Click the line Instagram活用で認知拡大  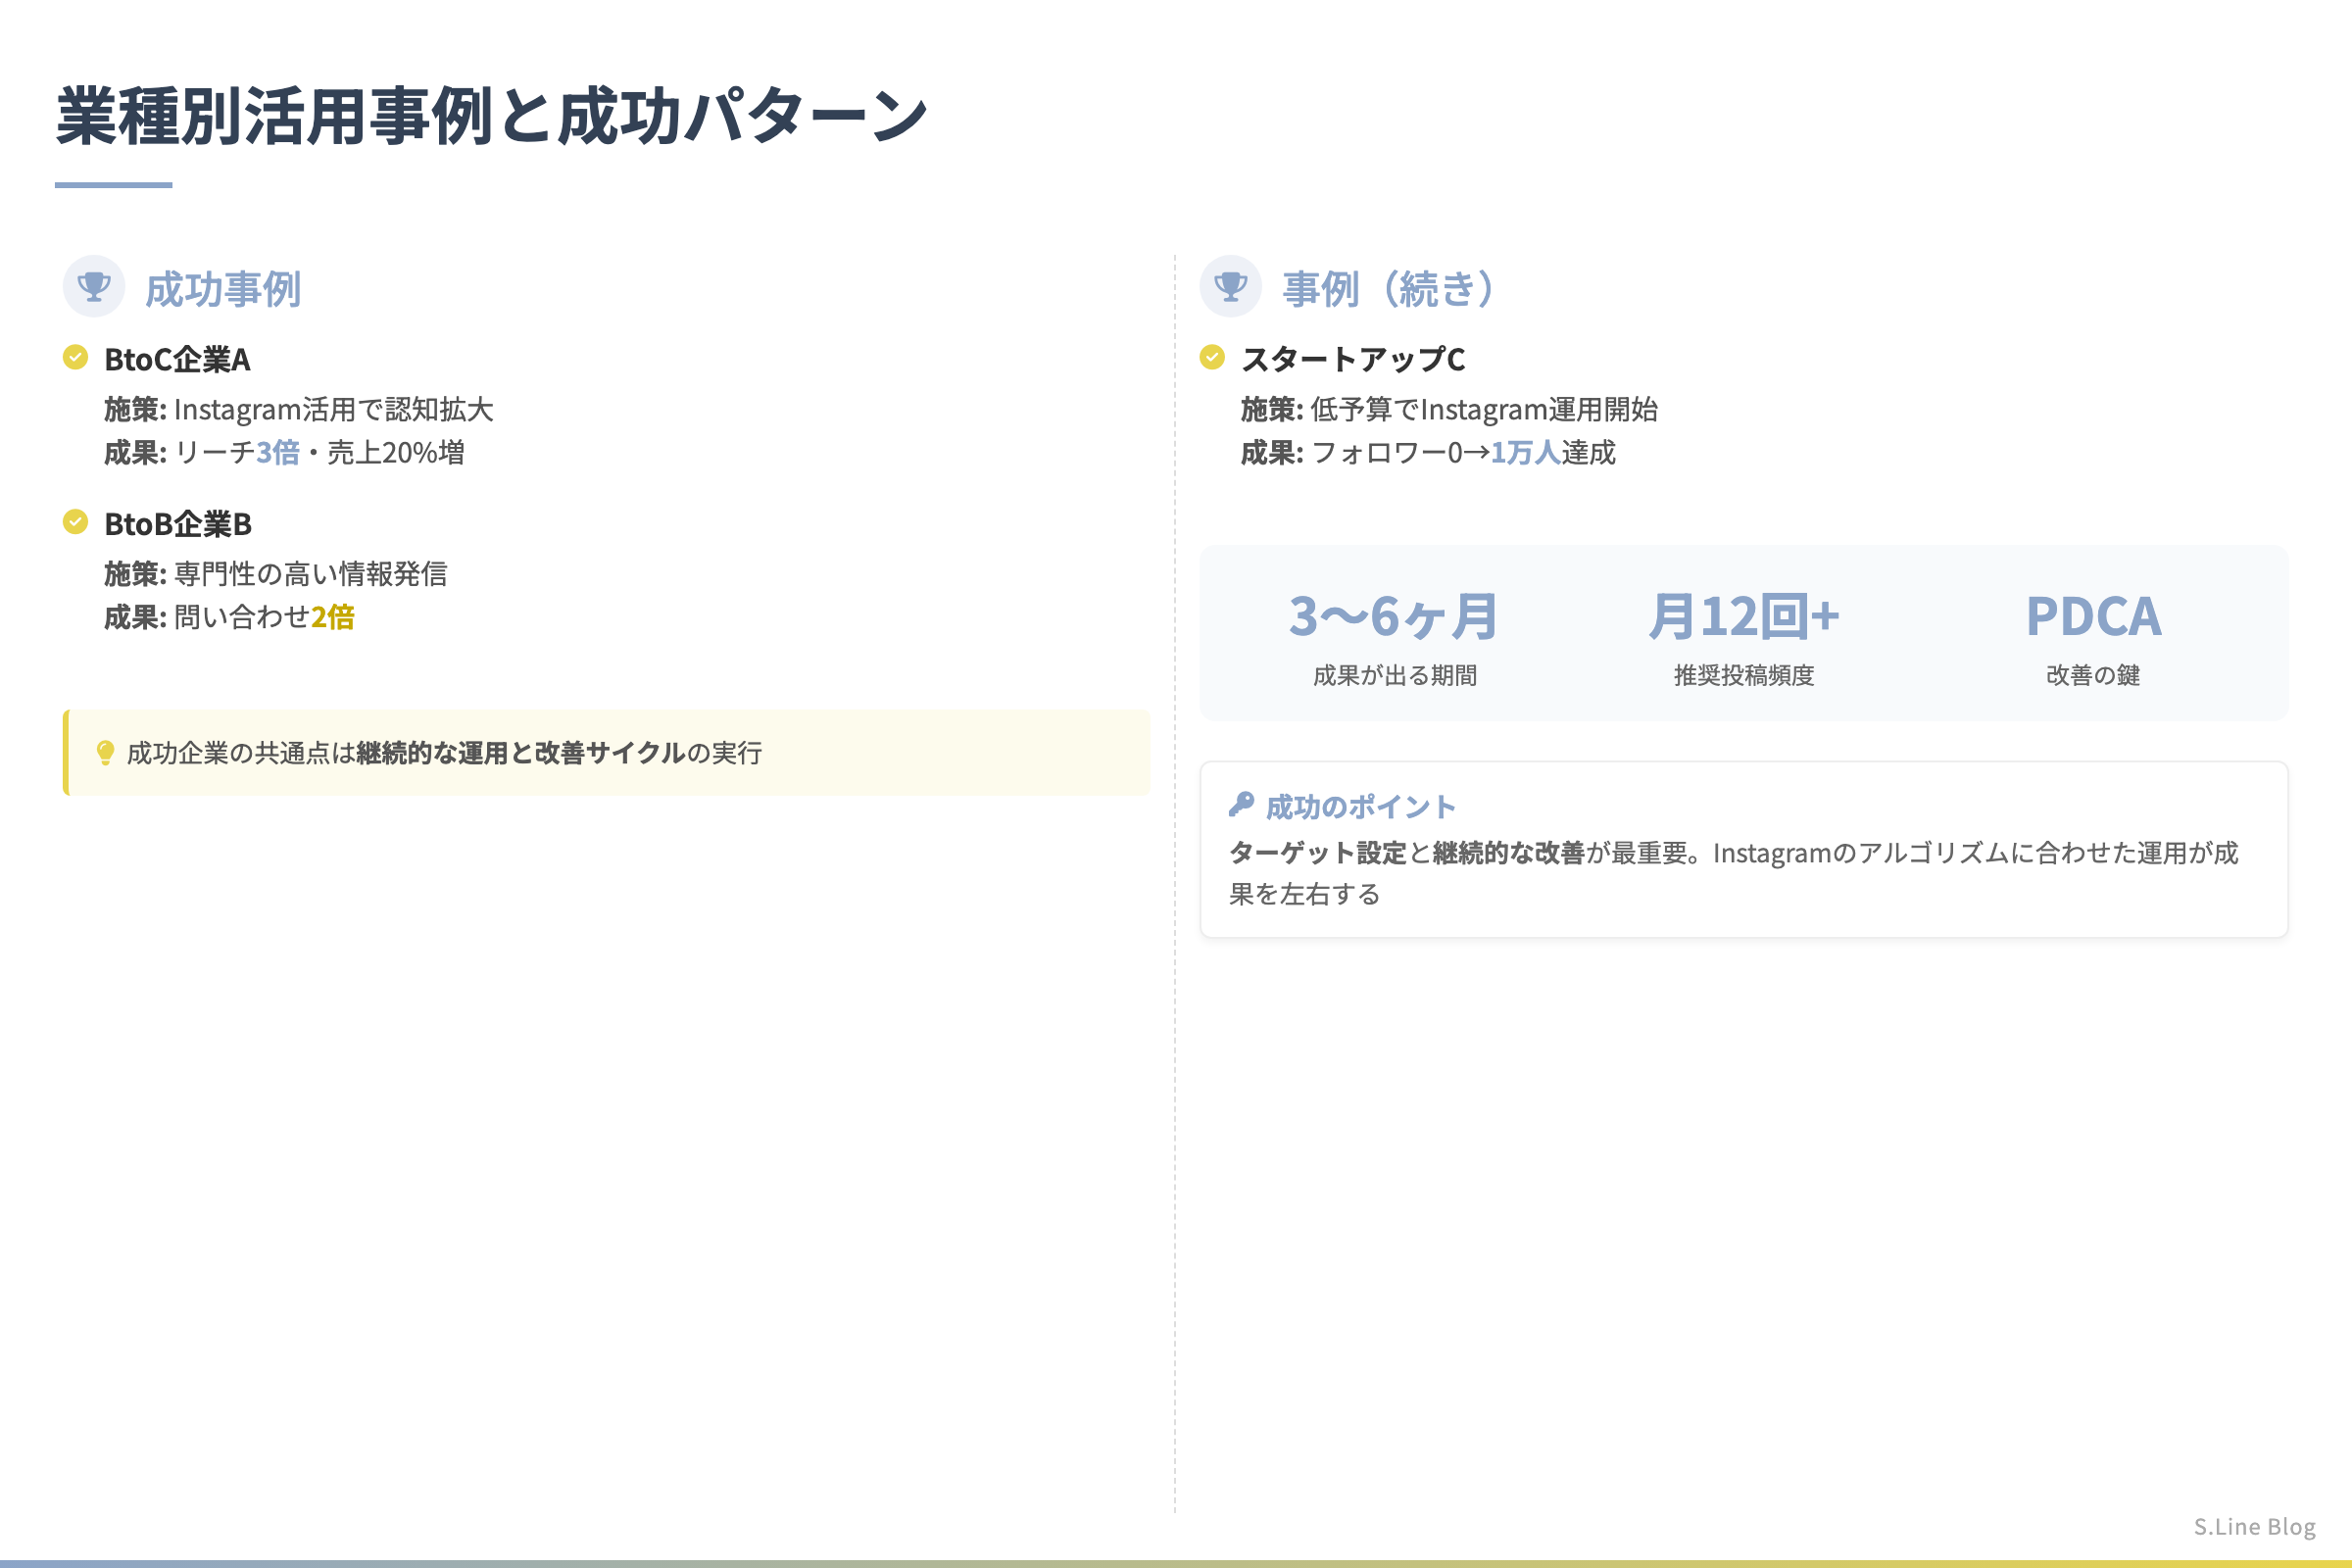[x=334, y=410]
